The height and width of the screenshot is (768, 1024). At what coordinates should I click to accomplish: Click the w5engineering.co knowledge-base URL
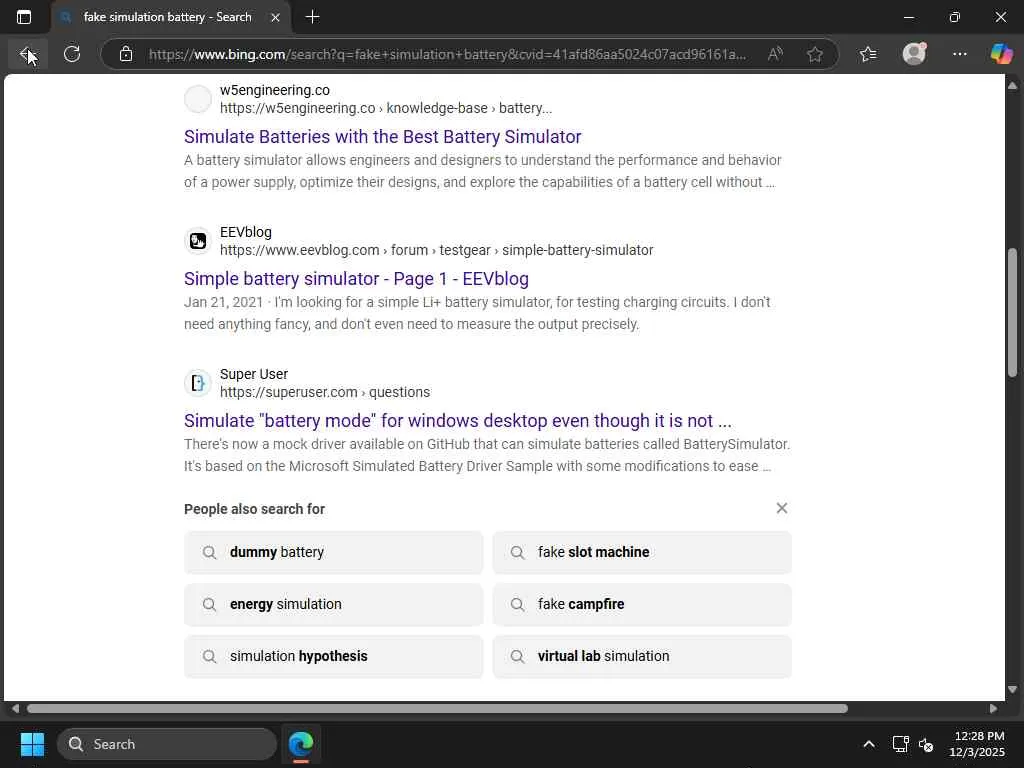(x=386, y=108)
